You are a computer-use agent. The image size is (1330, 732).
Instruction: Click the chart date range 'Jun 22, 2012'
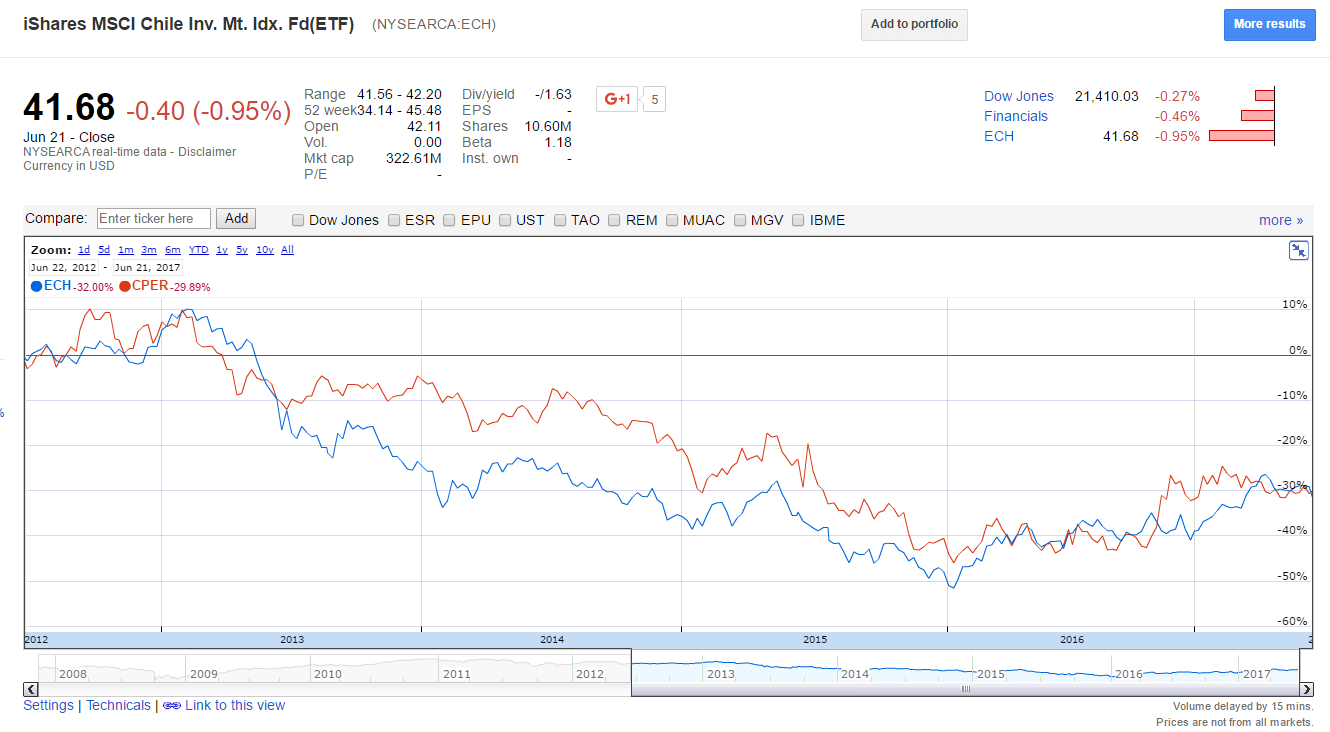64,267
